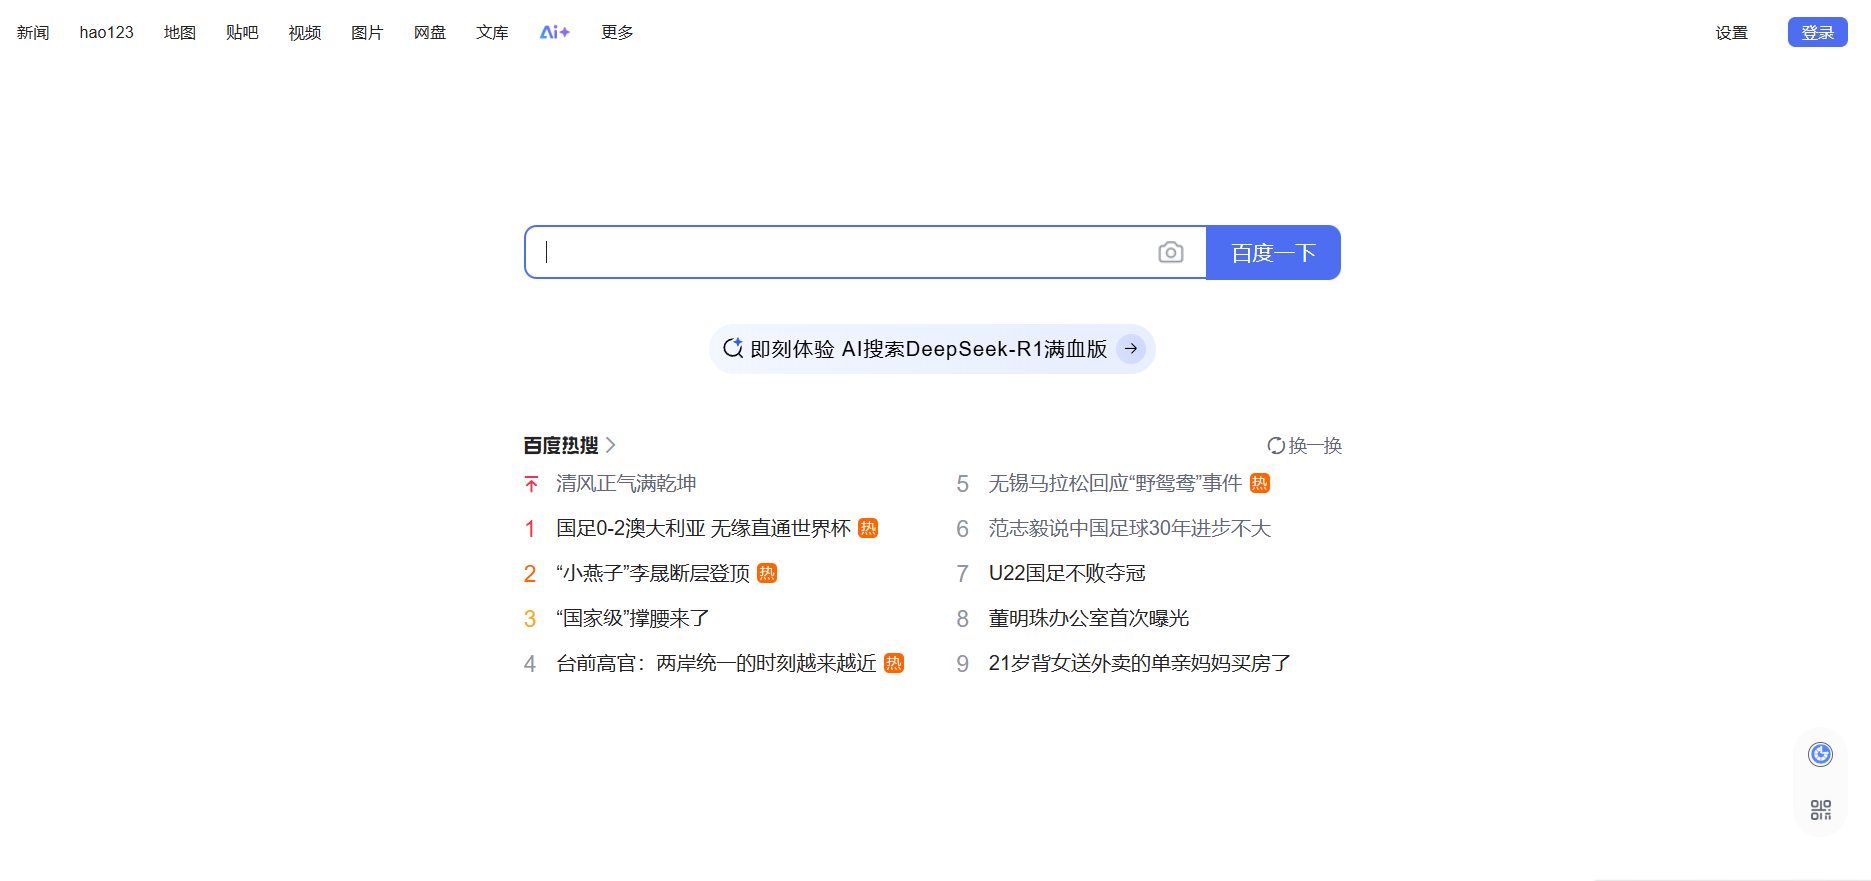The height and width of the screenshot is (881, 1871).
Task: Open 贴吧 in top navigation
Action: (x=242, y=32)
